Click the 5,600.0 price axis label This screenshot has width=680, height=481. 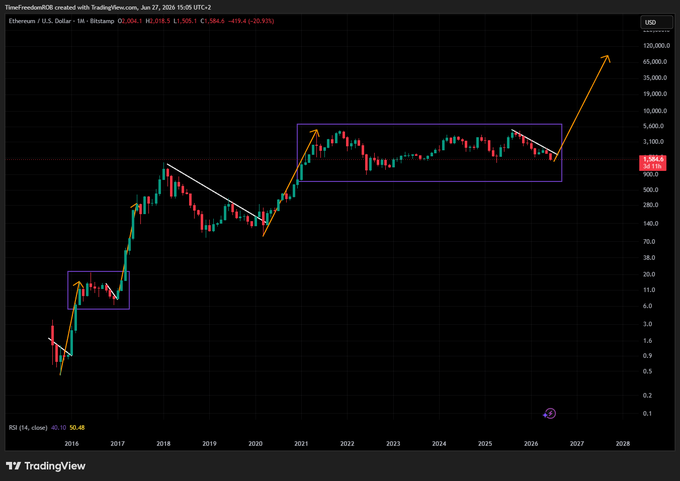point(656,126)
